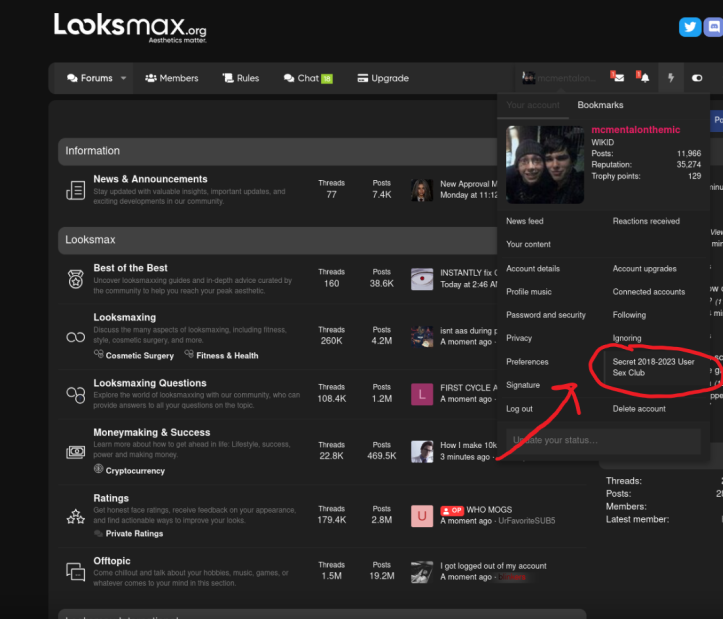Click the Looksmaxing Questions forum icon
The image size is (723, 619).
[76, 394]
